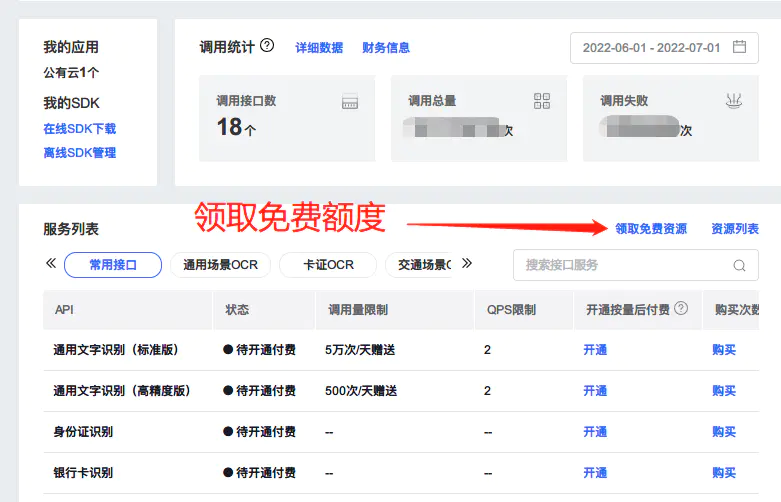Screen dimensions: 781x502
Task: Click the search magnifier icon
Action: 739,266
